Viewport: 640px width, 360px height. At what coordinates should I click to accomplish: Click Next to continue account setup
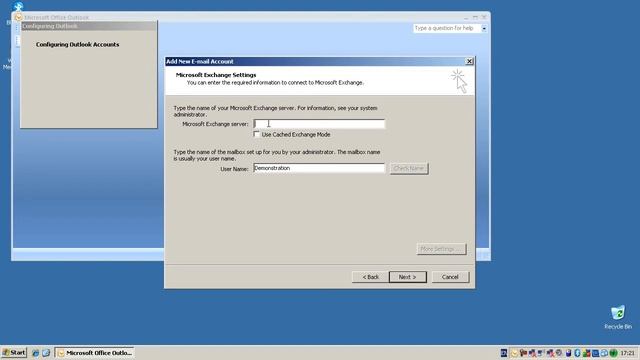pyautogui.click(x=408, y=277)
